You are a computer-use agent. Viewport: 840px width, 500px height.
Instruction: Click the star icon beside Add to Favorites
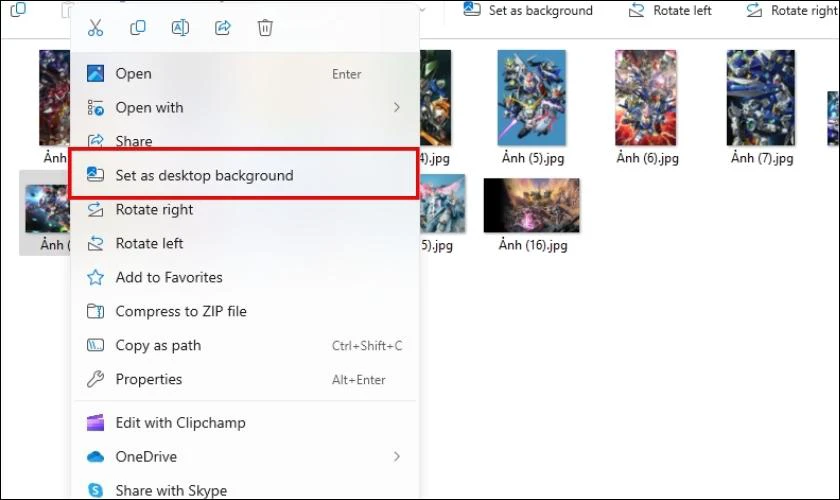[x=95, y=277]
